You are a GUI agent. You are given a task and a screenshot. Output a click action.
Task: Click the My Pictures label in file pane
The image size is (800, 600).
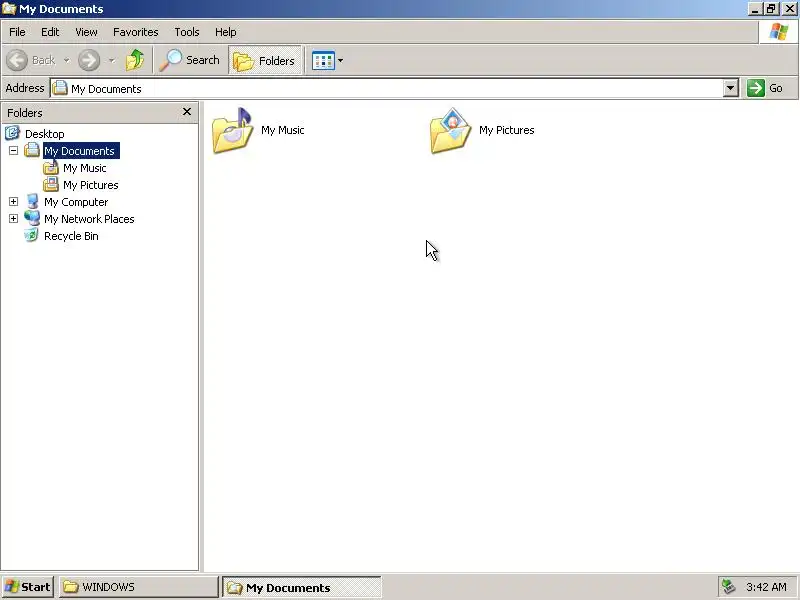507,130
